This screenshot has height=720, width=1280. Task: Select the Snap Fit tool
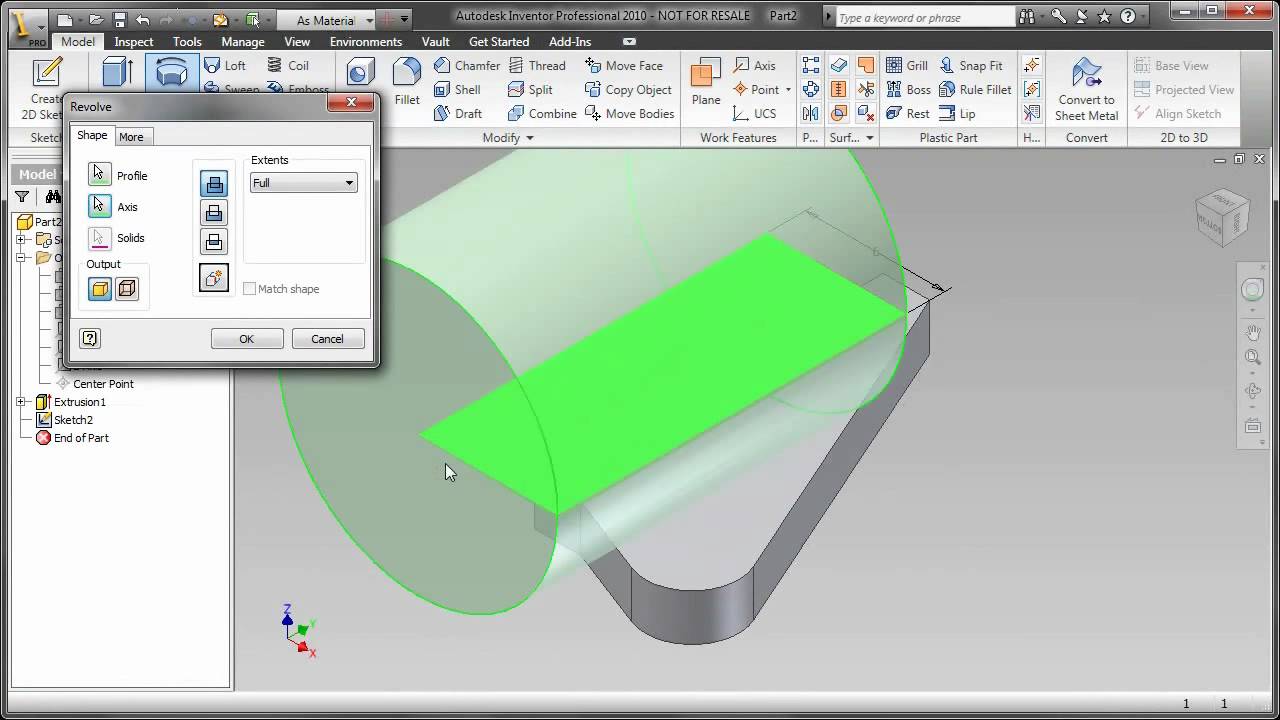970,65
